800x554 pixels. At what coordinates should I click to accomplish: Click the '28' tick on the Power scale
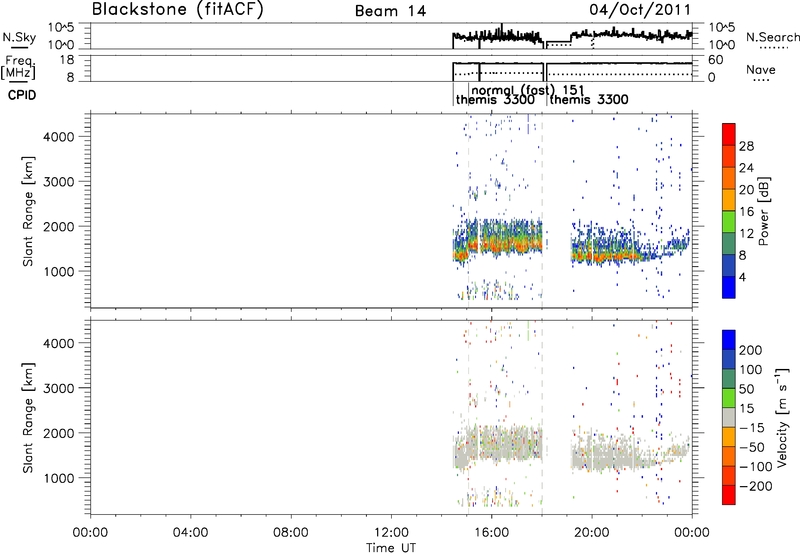[746, 146]
